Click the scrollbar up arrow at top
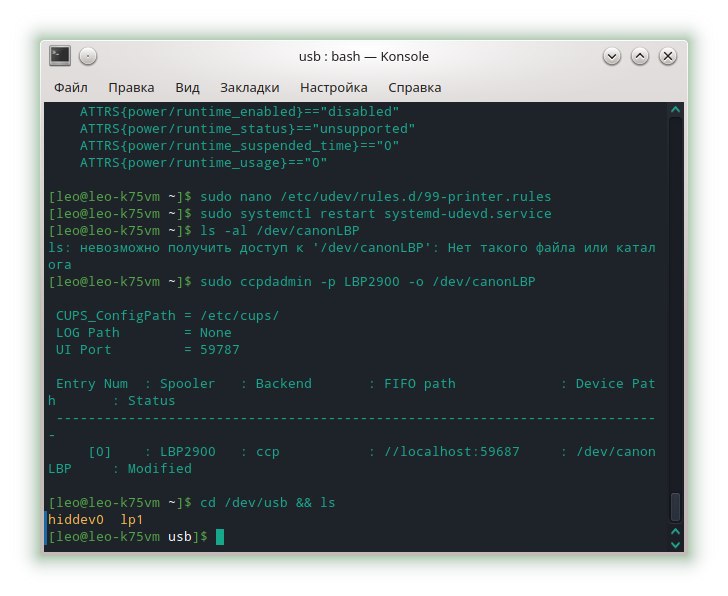 pyautogui.click(x=676, y=110)
